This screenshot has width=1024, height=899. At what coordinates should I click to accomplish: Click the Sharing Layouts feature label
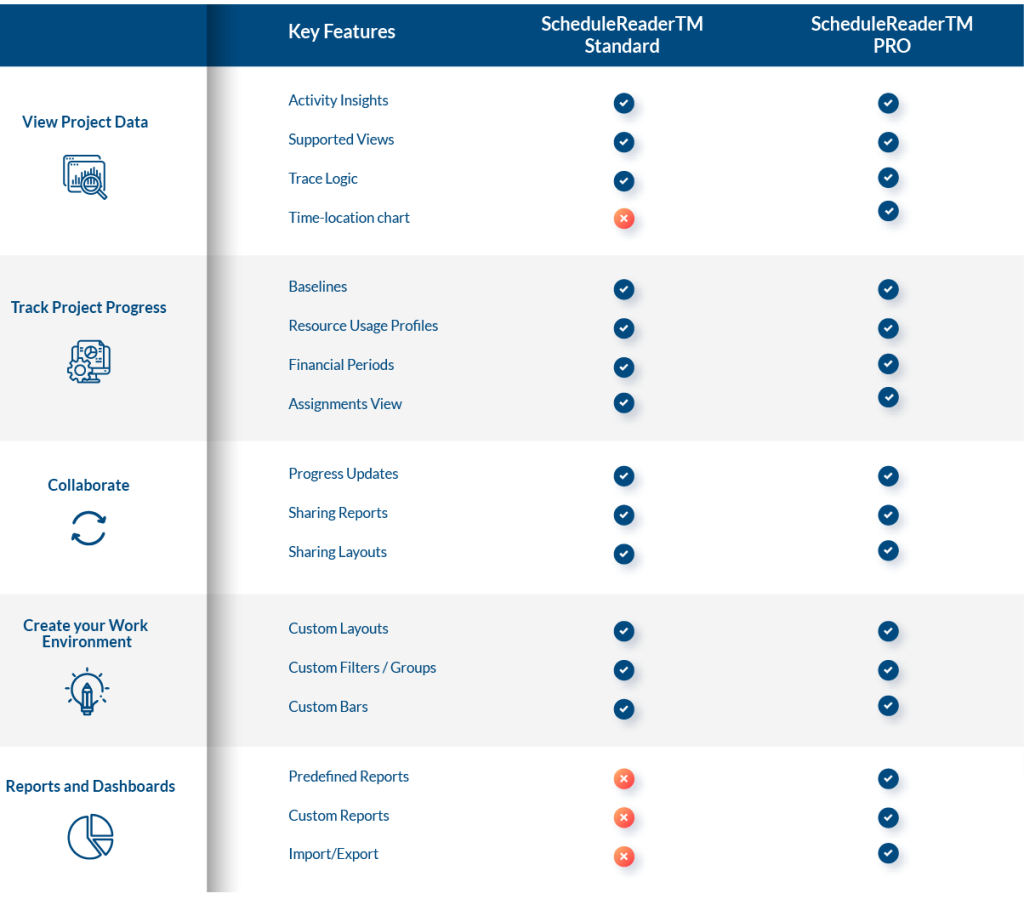337,551
